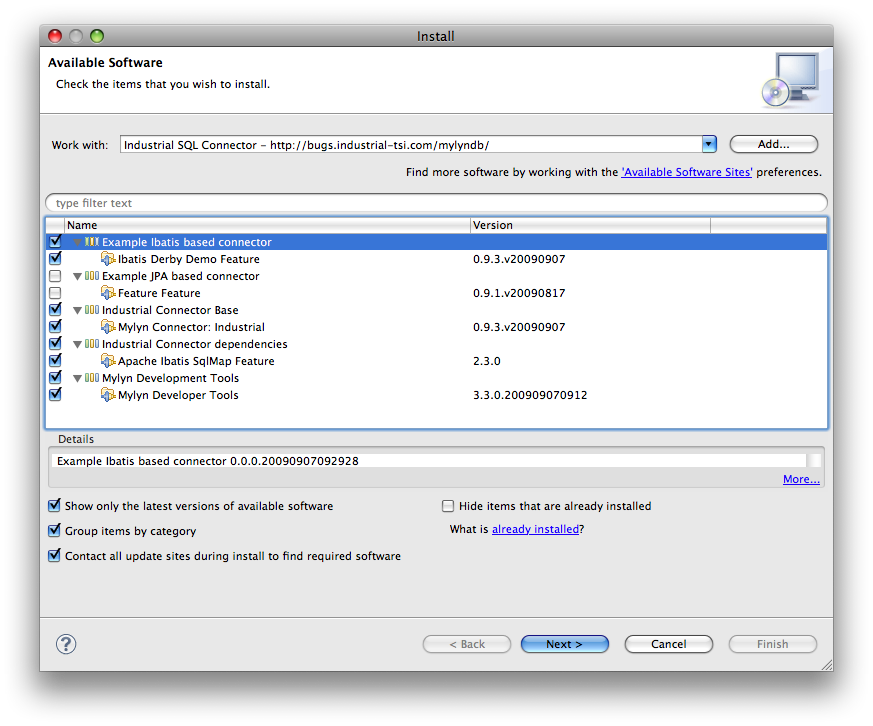Collapse Industrial Connector dependencies node
873x726 pixels.
coord(77,344)
